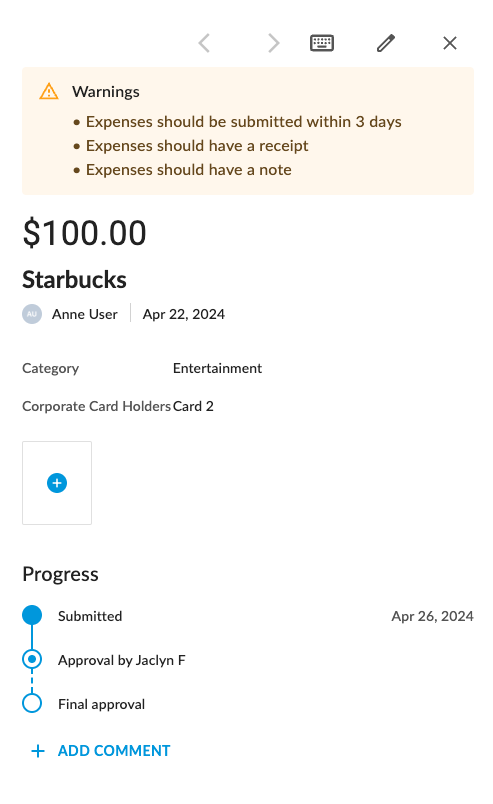Select the Approval by Jaclyn F marker
The width and height of the screenshot is (493, 804).
pyautogui.click(x=32, y=659)
